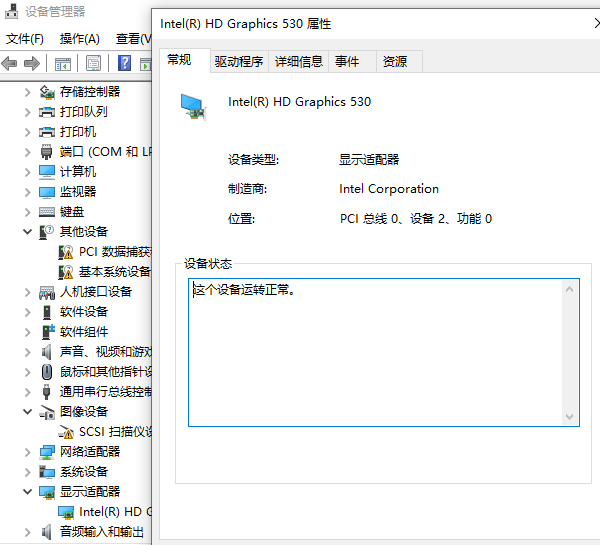Expand the 人机接口设备 tree node

pos(28,292)
